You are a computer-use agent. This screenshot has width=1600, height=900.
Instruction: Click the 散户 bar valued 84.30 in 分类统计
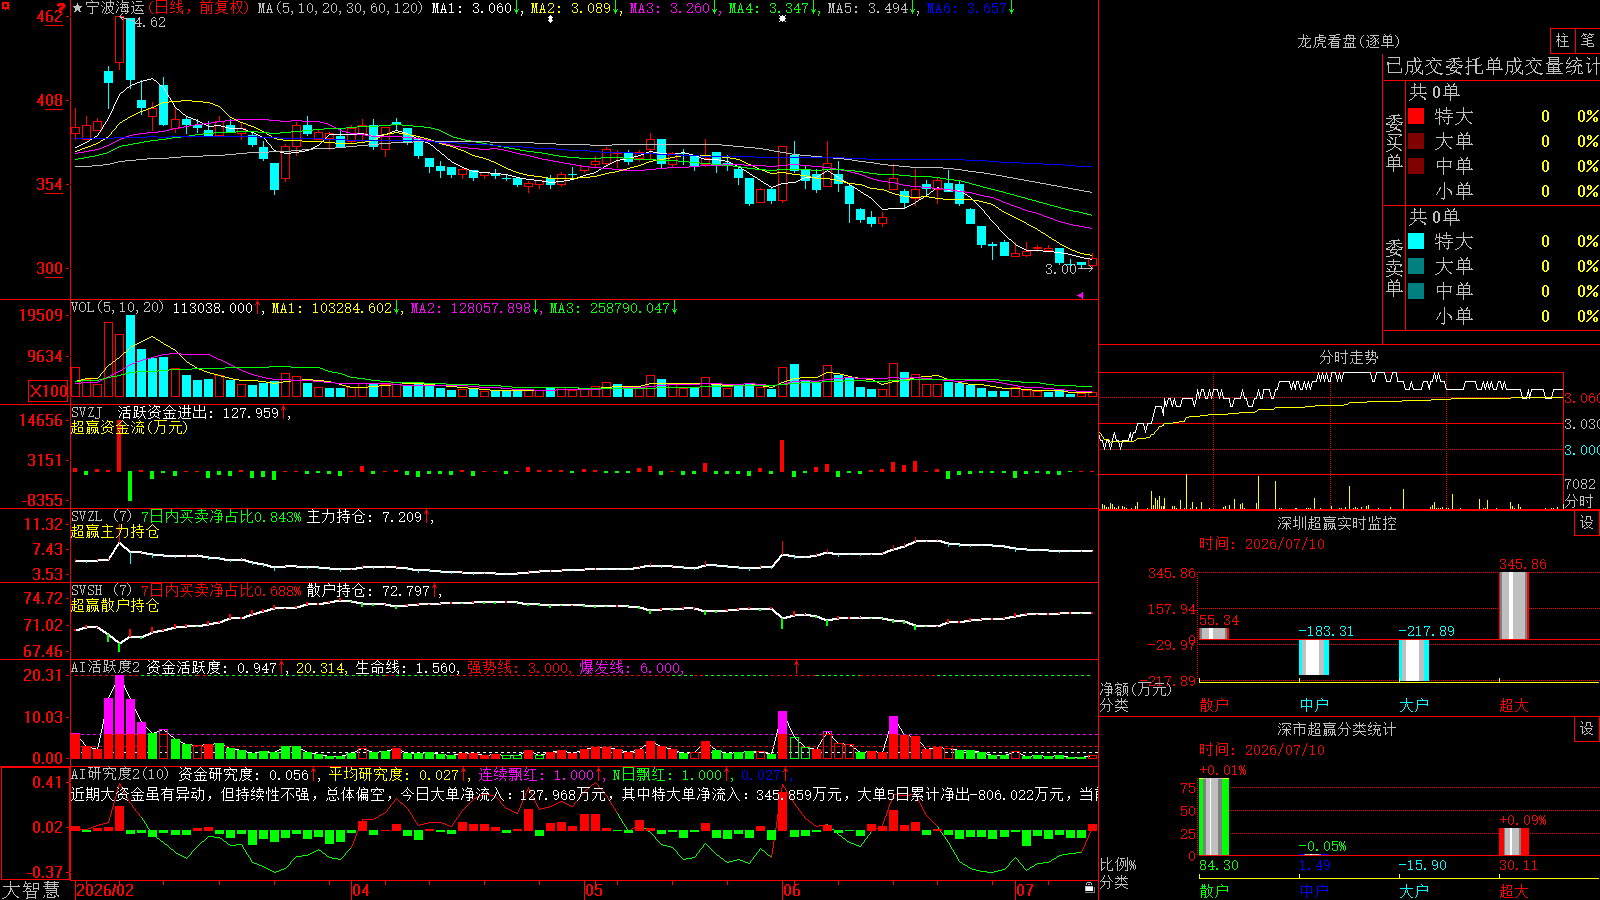coord(1214,816)
